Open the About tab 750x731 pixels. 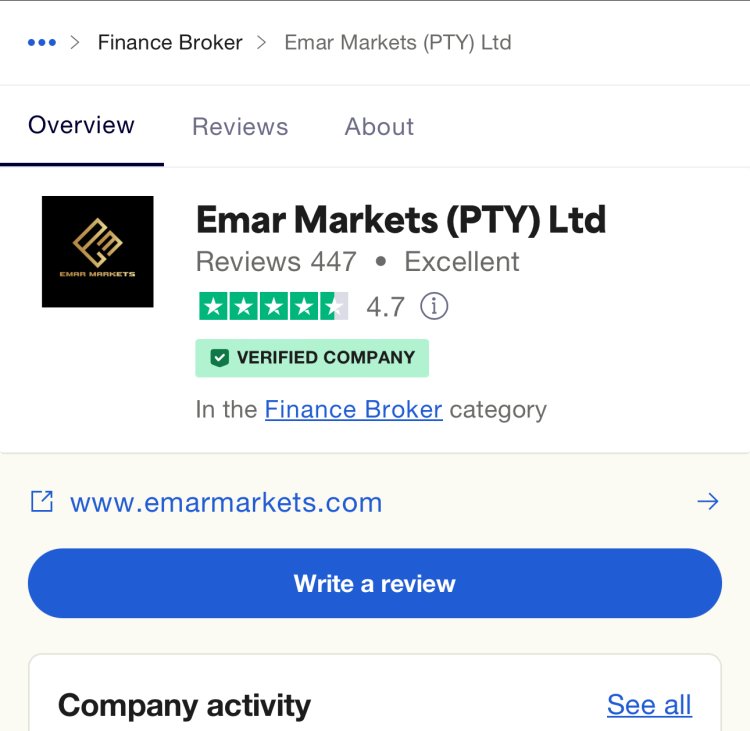click(379, 127)
